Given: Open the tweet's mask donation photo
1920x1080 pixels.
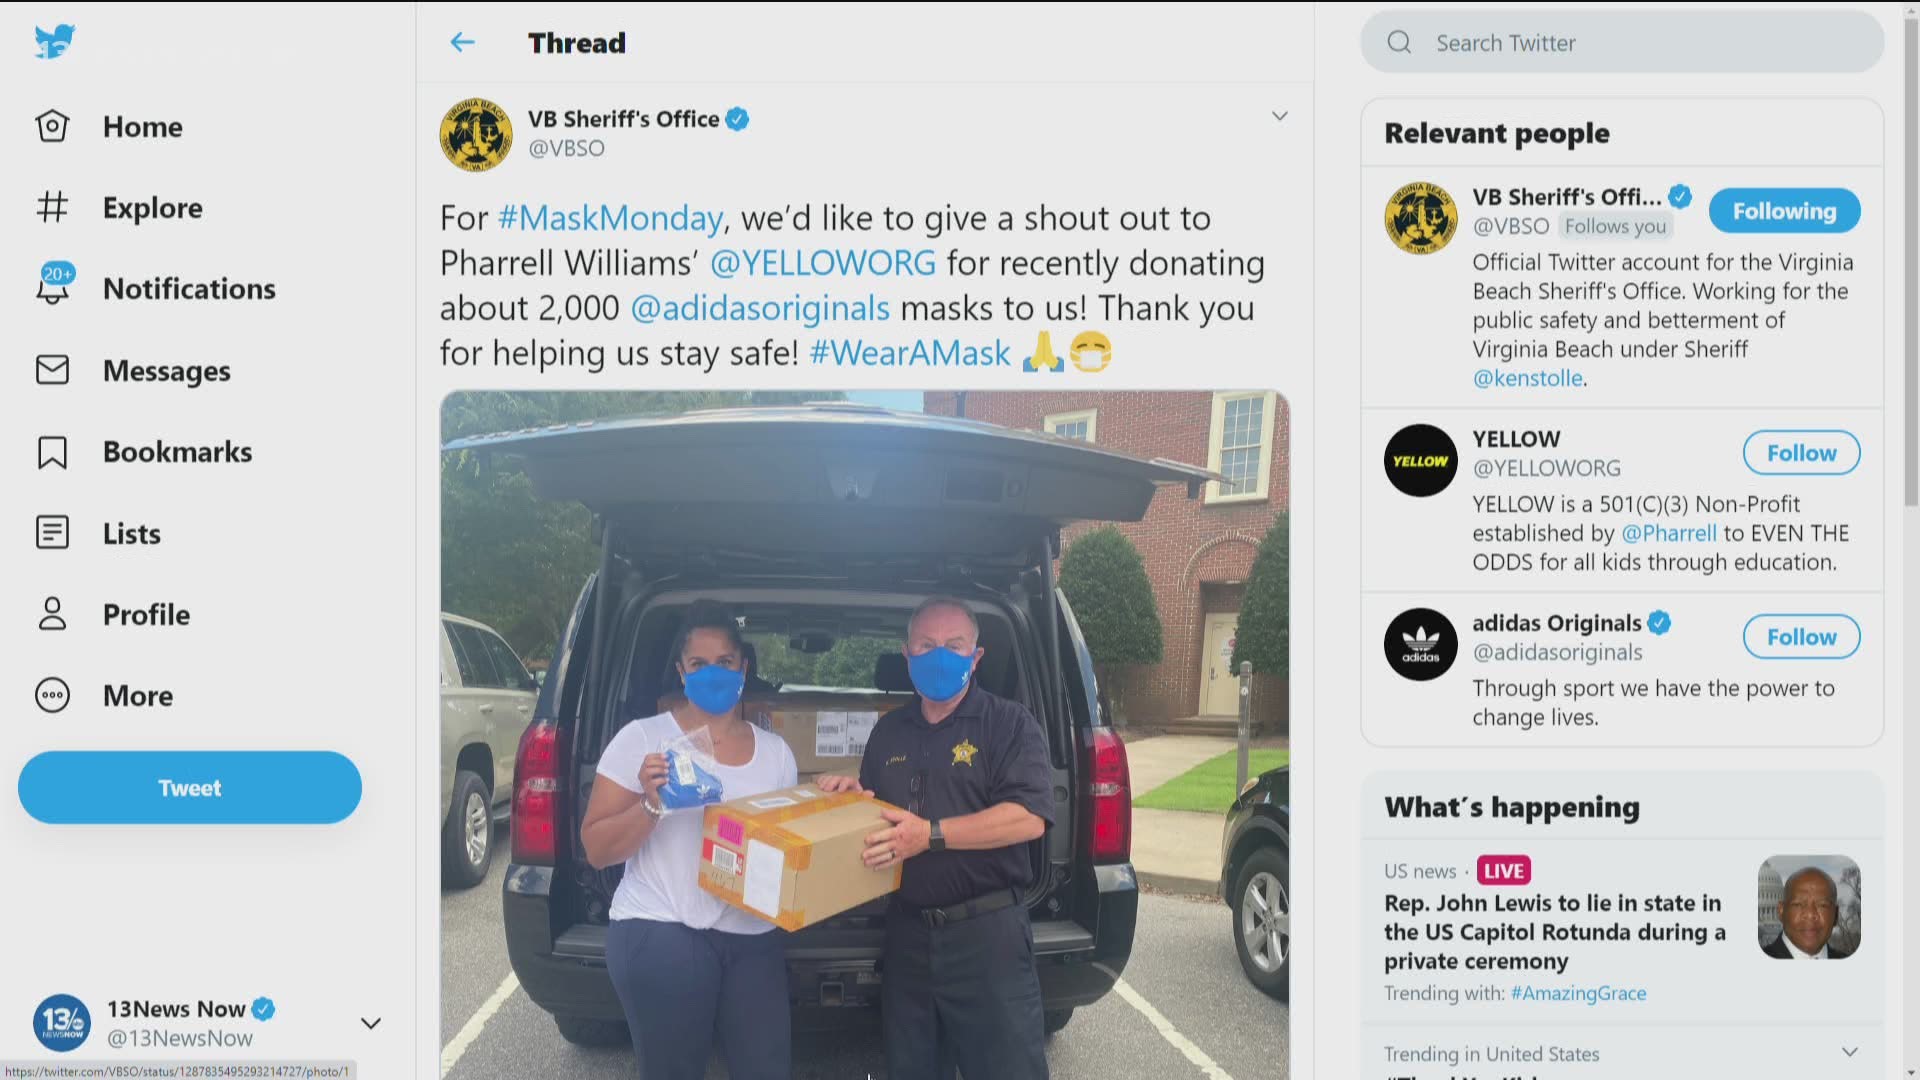Looking at the screenshot, I should [x=865, y=735].
